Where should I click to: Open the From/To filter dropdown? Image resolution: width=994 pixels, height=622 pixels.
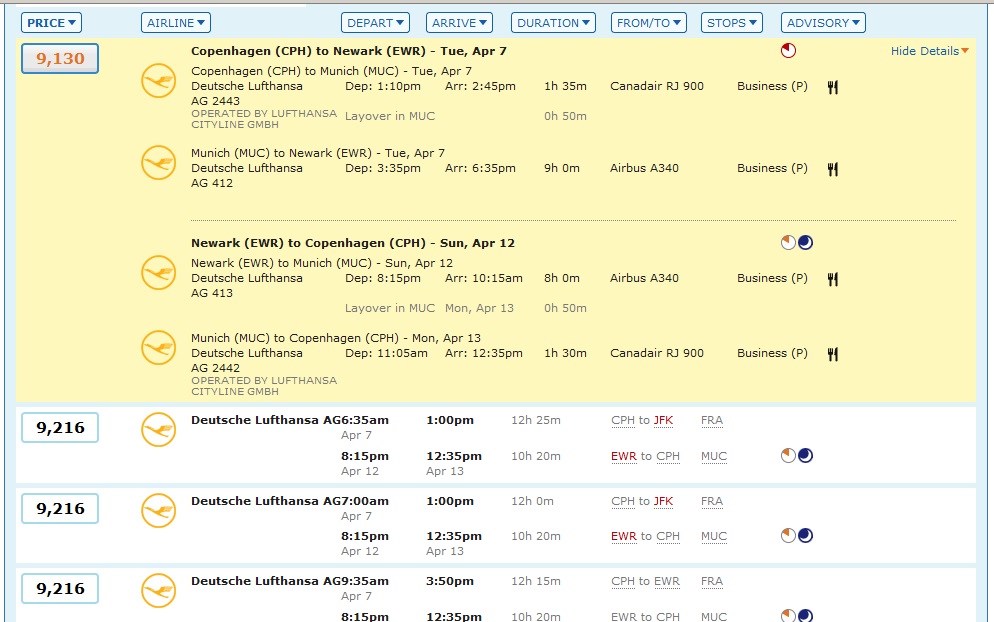tap(649, 23)
